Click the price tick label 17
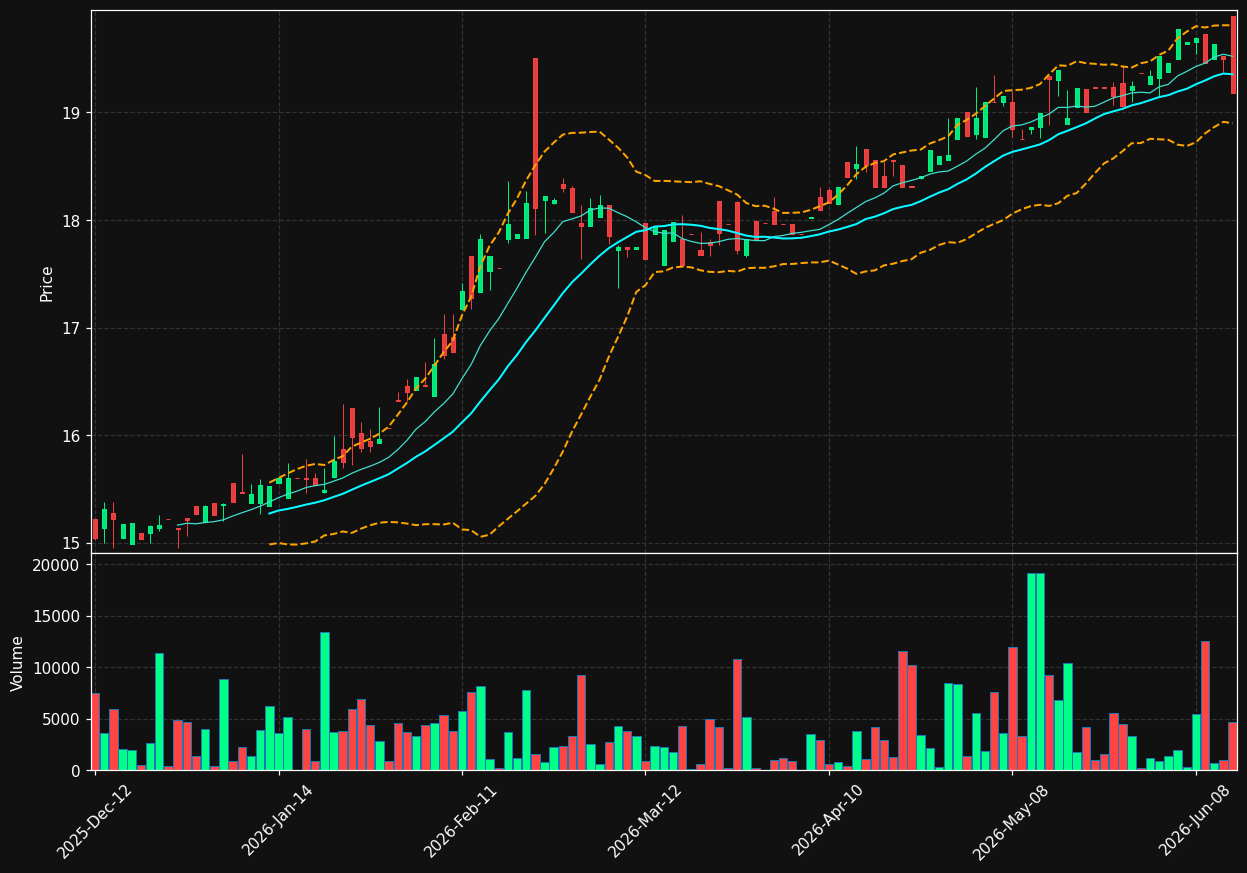1247x873 pixels. click(x=71, y=329)
